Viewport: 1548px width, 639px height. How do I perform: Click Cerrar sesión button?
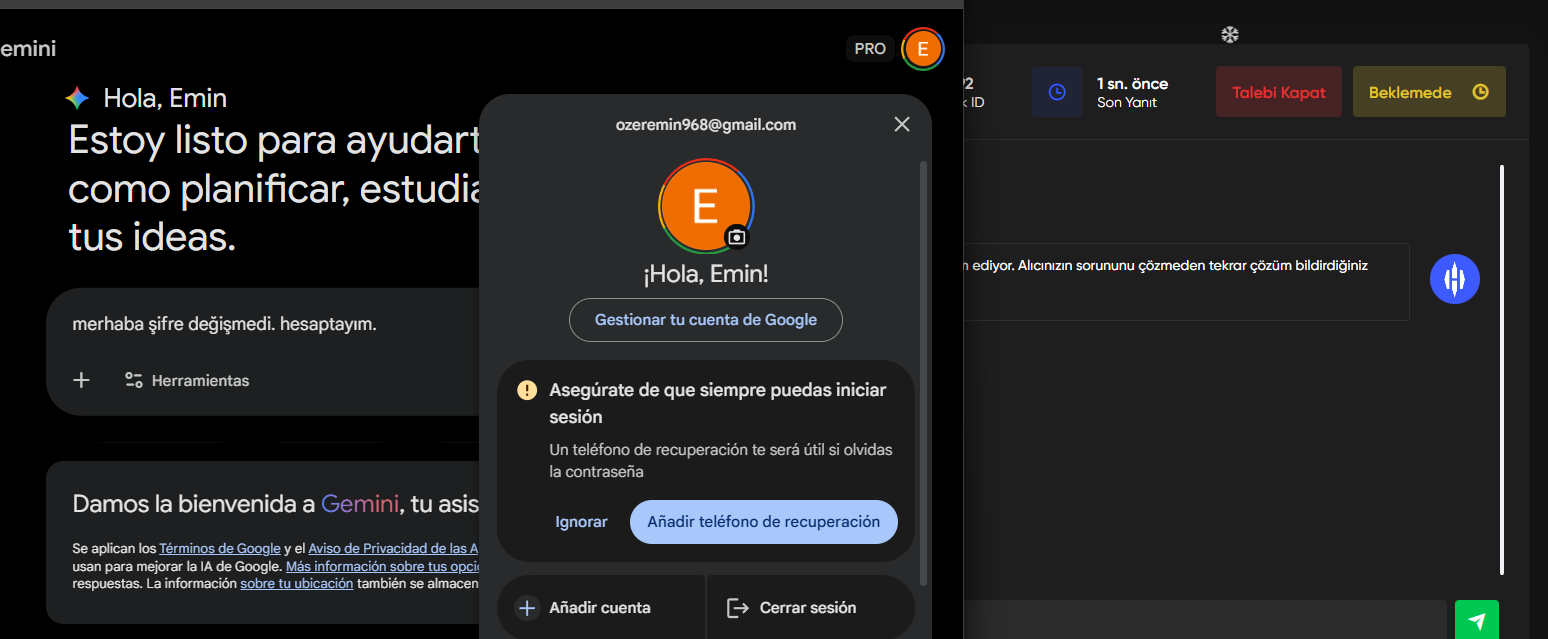tap(811, 607)
